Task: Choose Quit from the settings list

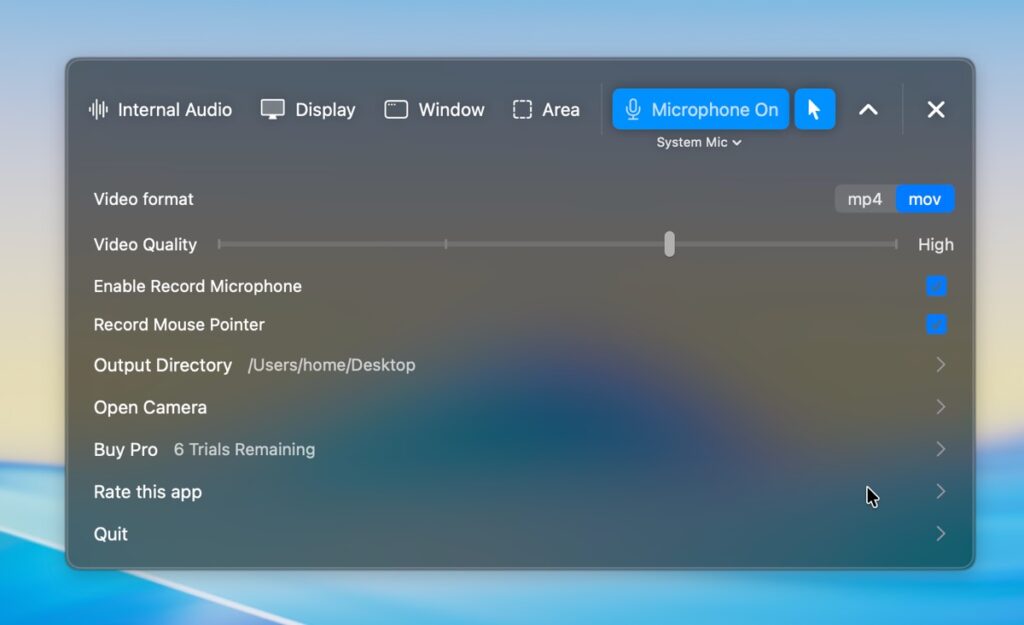Action: (111, 534)
